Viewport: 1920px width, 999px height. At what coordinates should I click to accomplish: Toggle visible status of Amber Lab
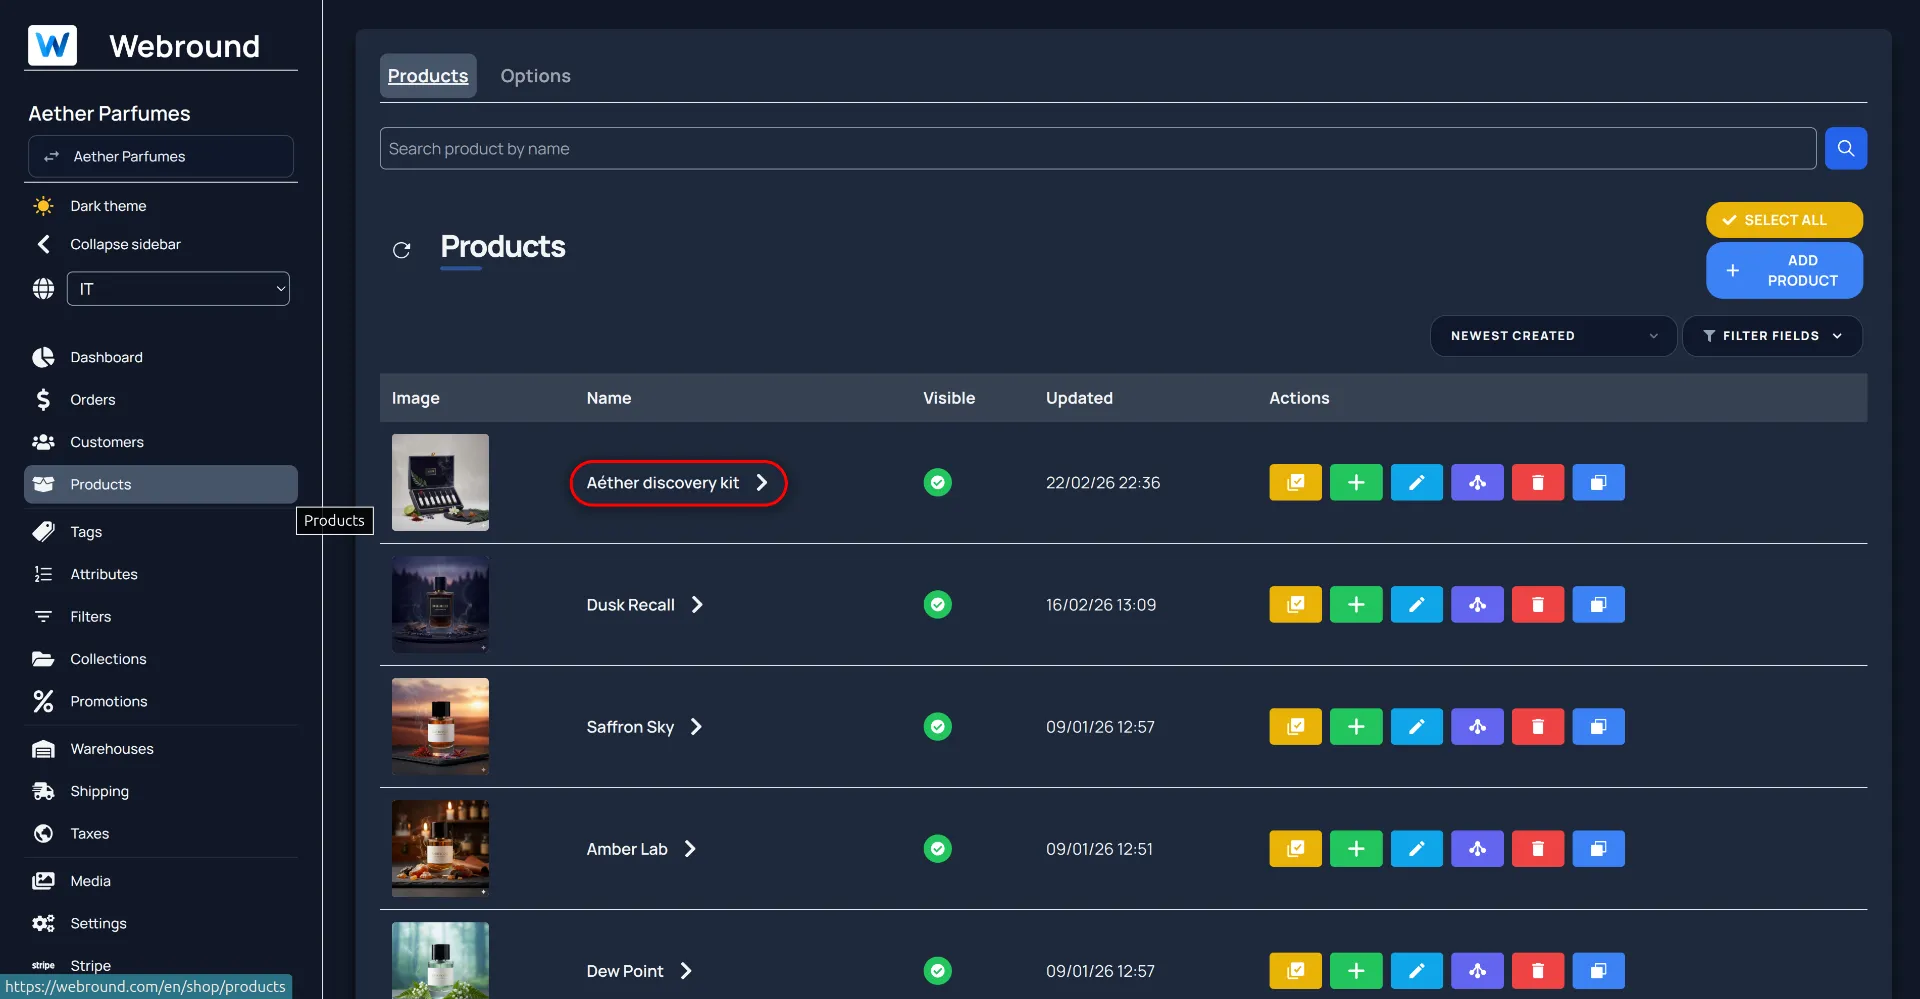tap(937, 849)
